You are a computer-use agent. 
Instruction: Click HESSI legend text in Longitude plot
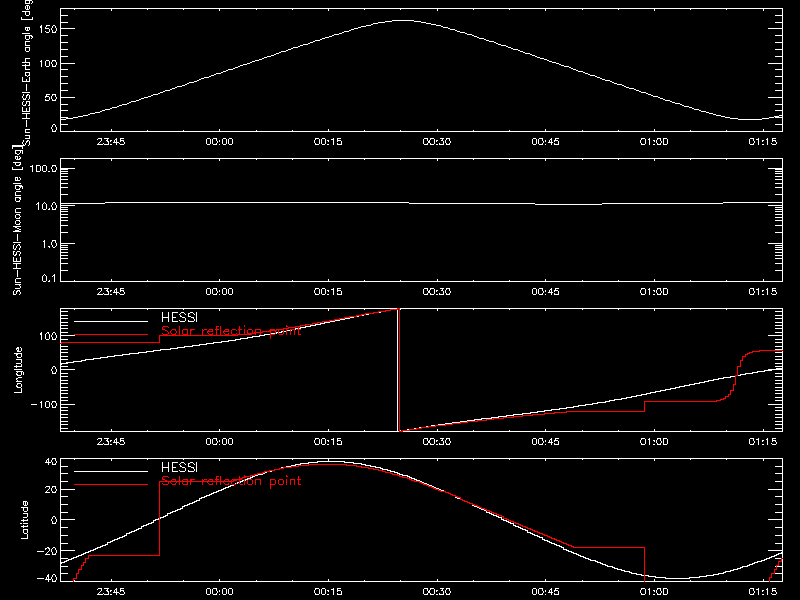[x=179, y=317]
